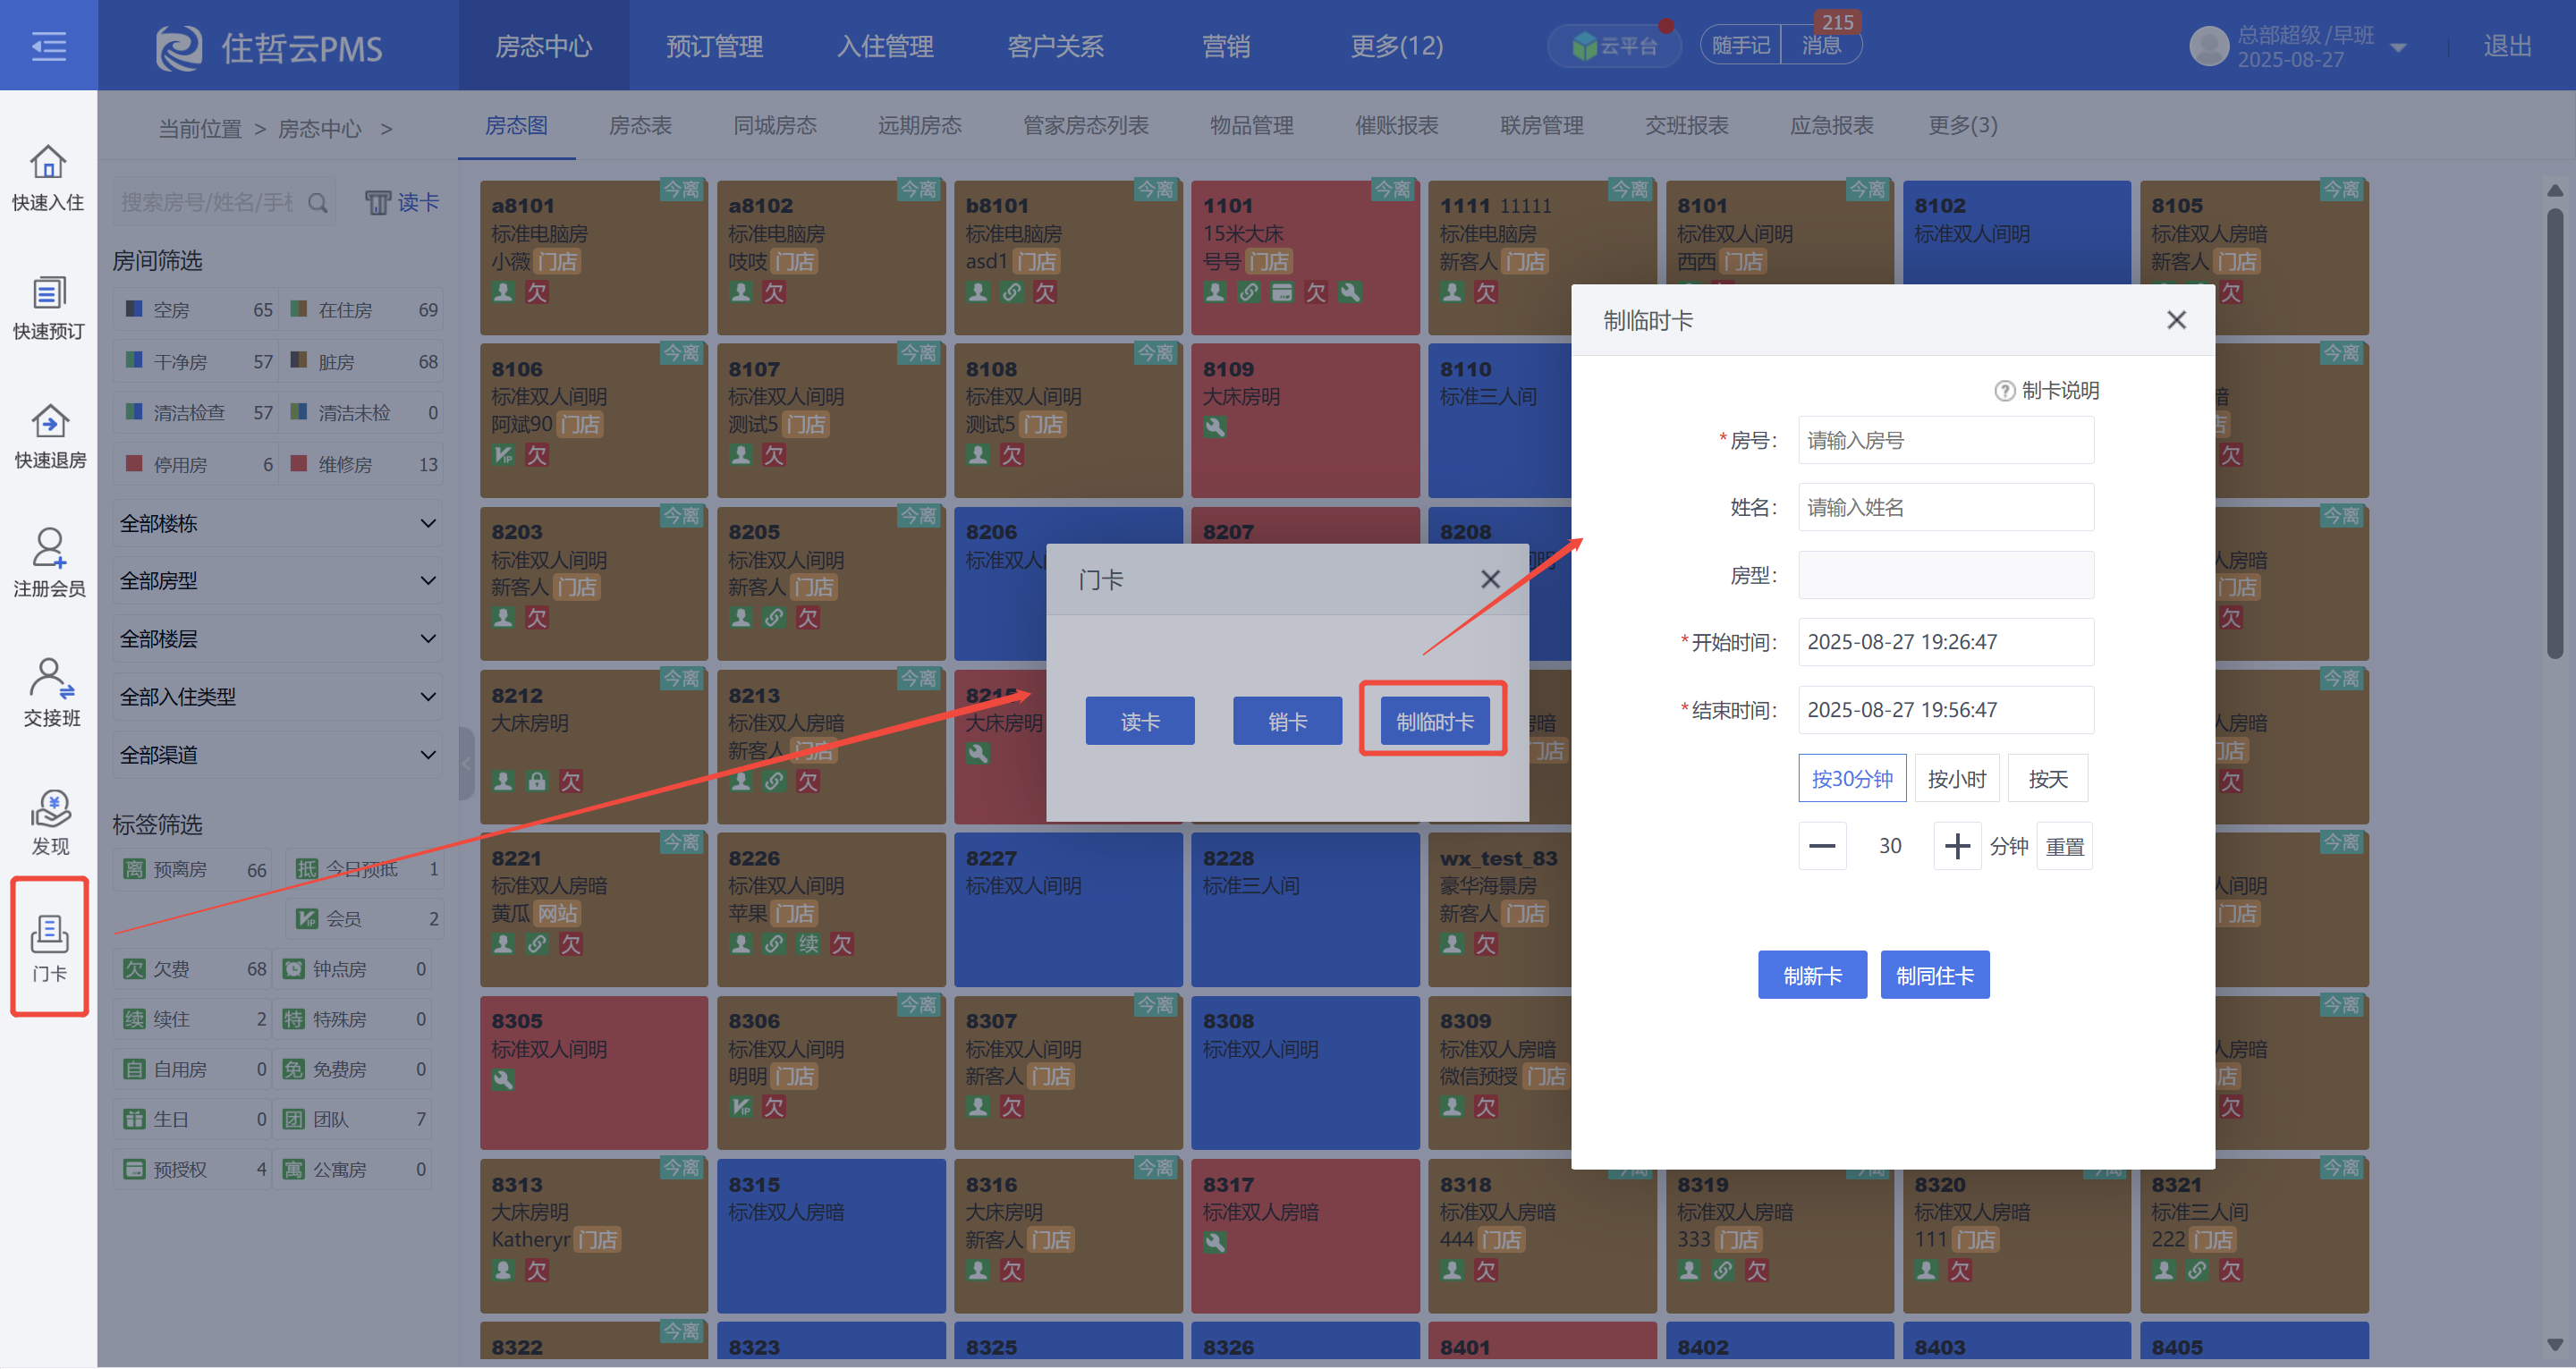Screen dimensions: 2576x1369
Task: Open 预订管理 top menu
Action: tap(714, 46)
